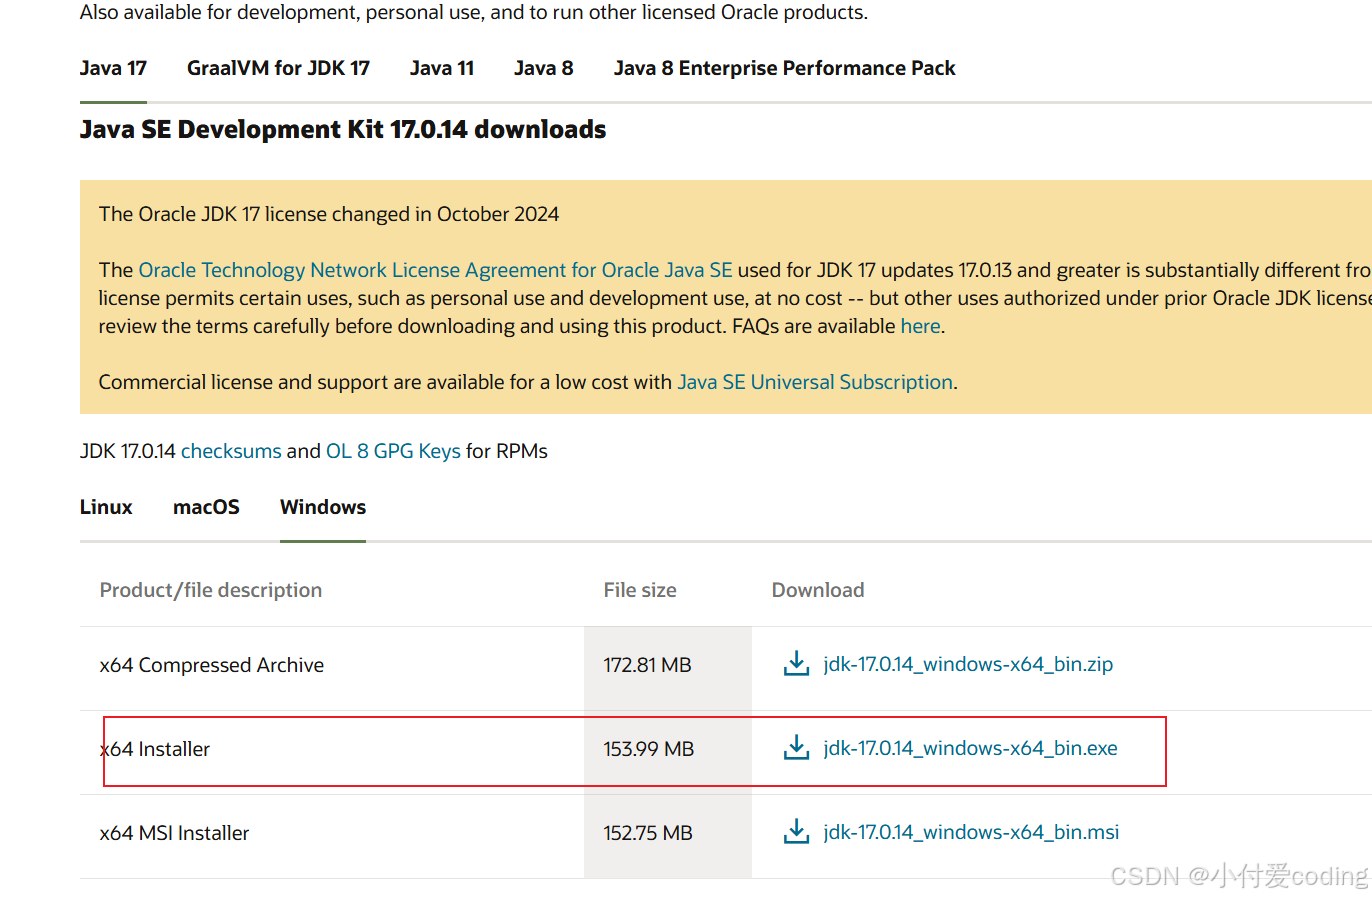Screen dimensions: 1372x899
Task: Click the 'Download' column header
Action: point(818,590)
